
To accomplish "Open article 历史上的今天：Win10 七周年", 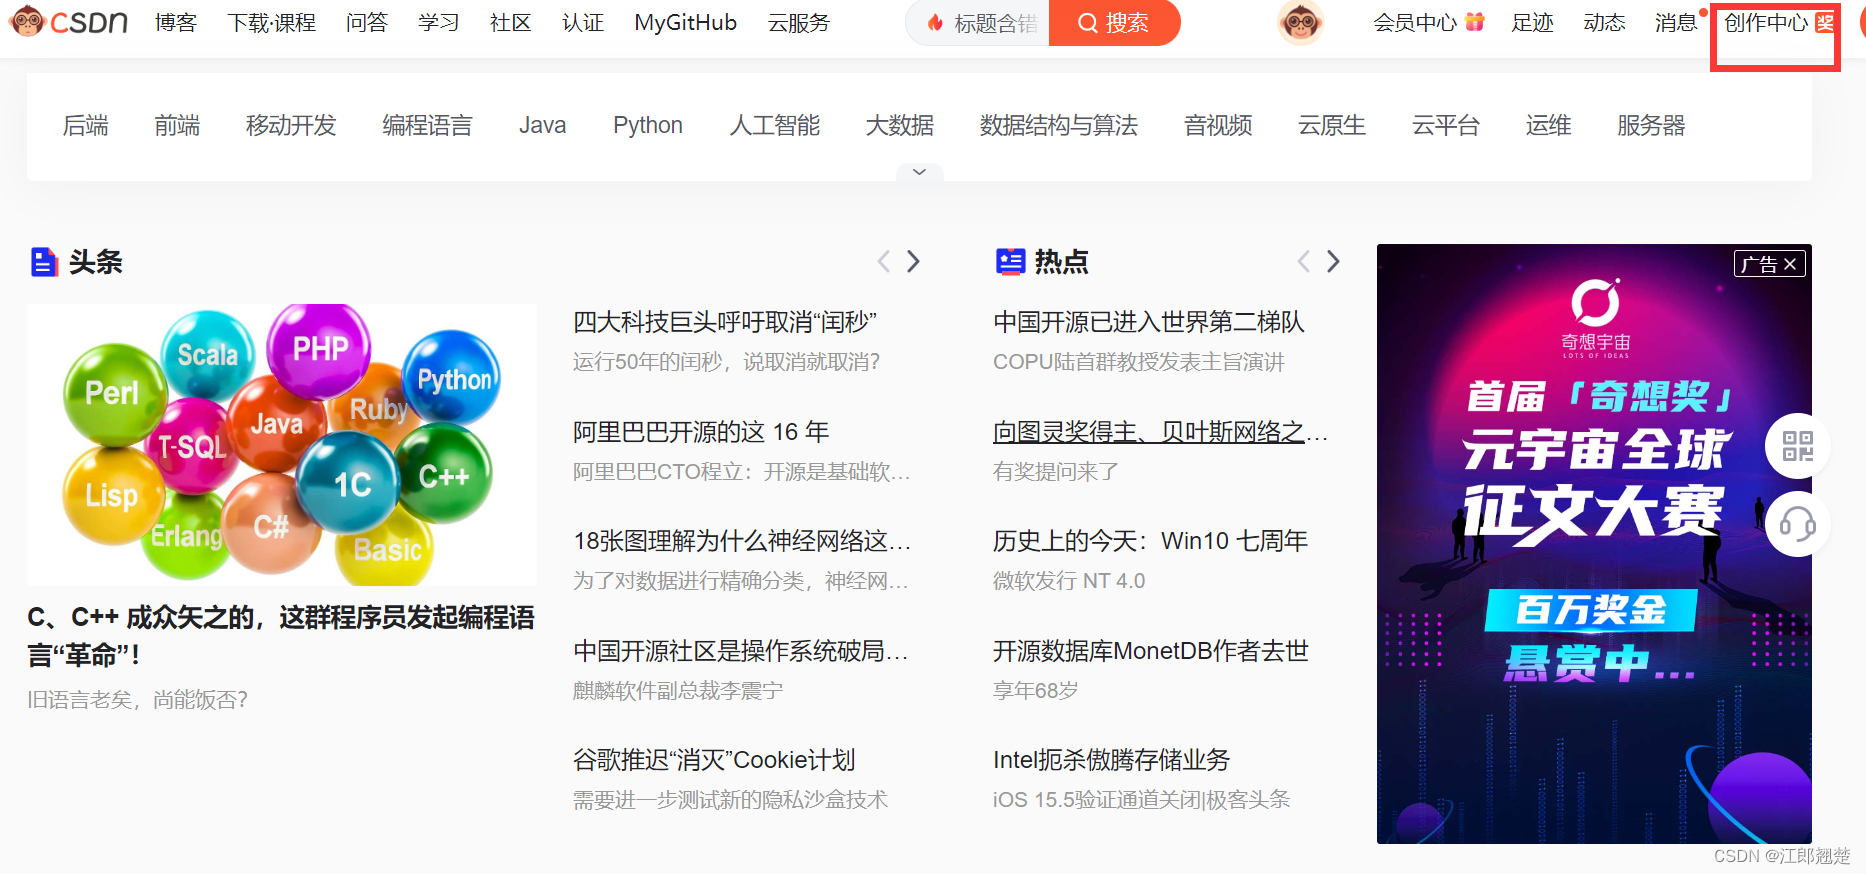I will click(1150, 541).
